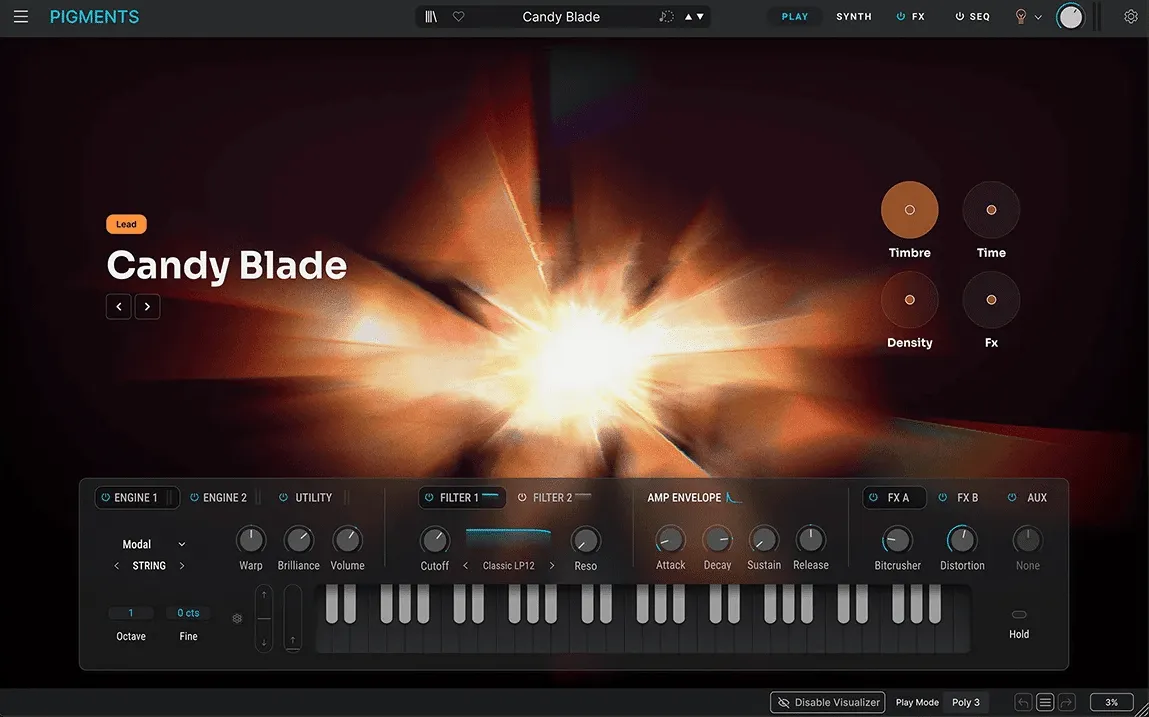
Task: Open the Poly 3 play mode dropdown
Action: (x=966, y=702)
